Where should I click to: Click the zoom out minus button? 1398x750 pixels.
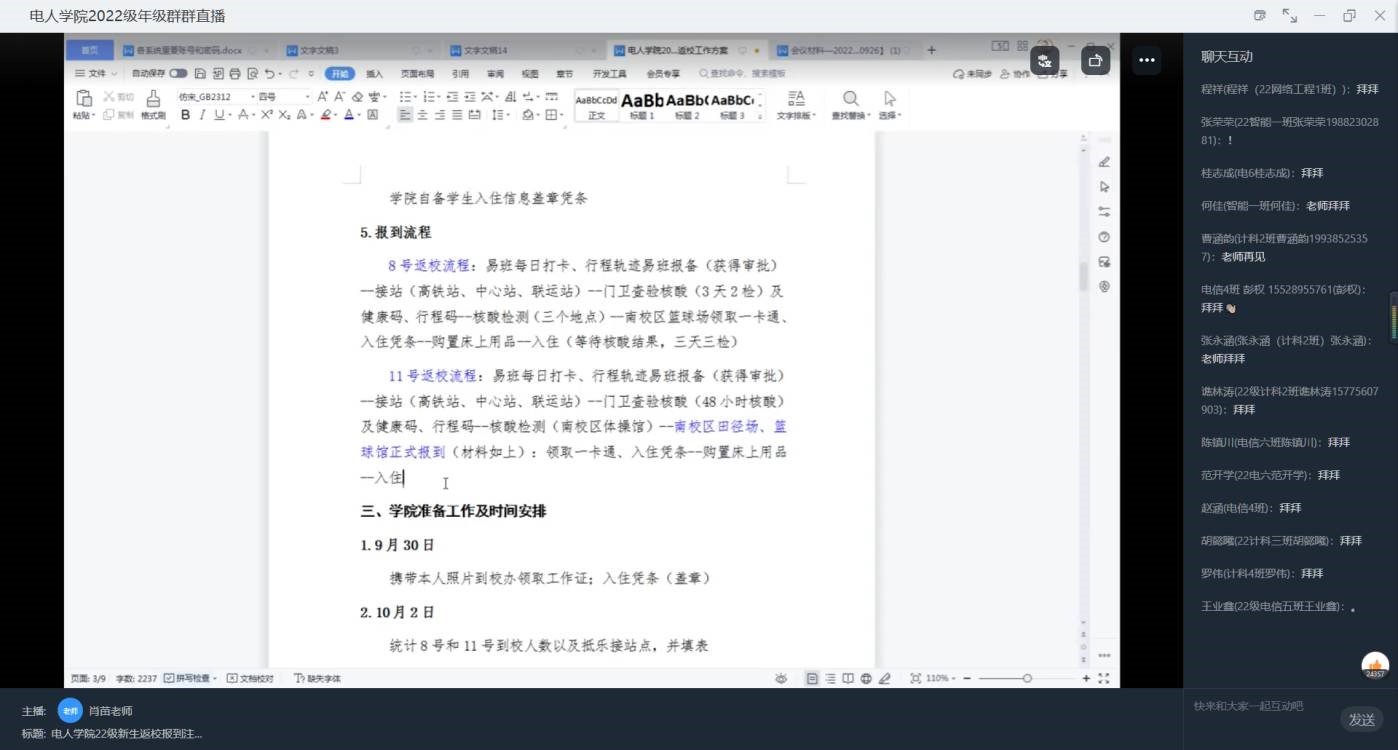coord(967,678)
